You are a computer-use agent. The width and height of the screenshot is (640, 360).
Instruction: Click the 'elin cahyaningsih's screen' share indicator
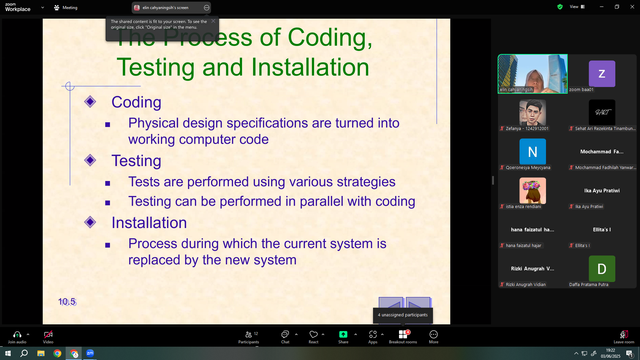(171, 7)
